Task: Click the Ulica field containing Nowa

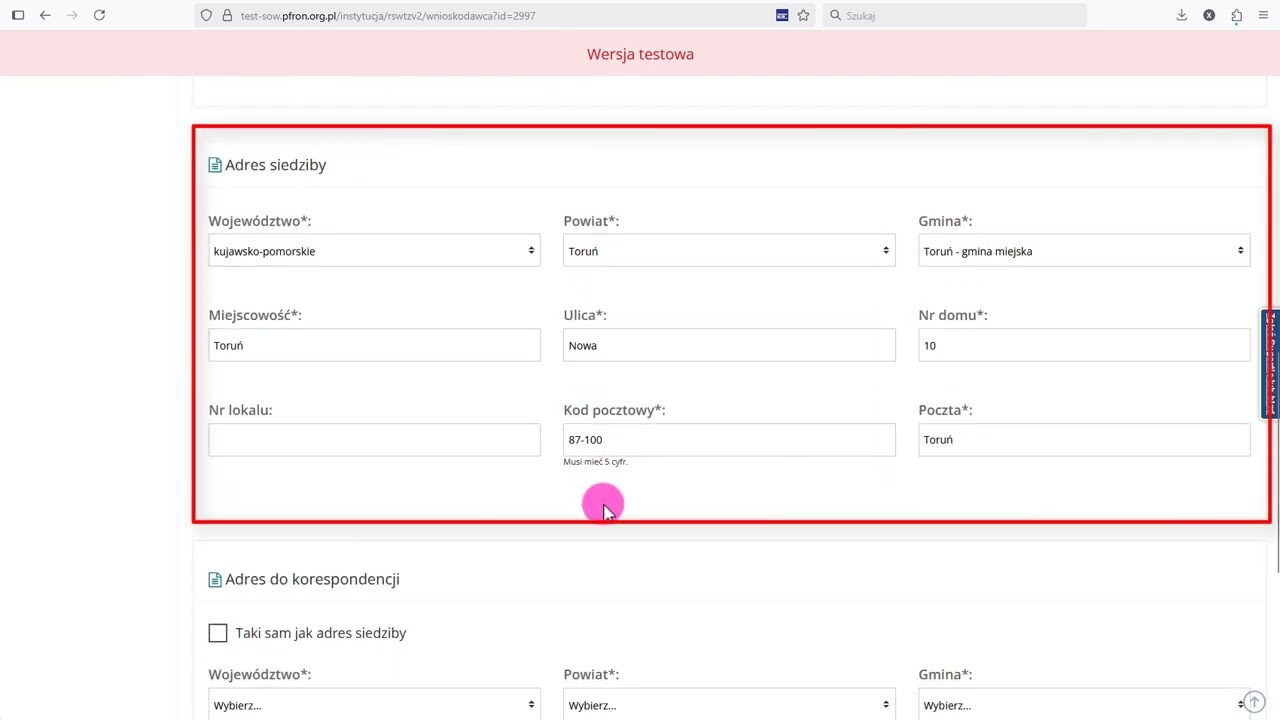Action: pos(729,345)
